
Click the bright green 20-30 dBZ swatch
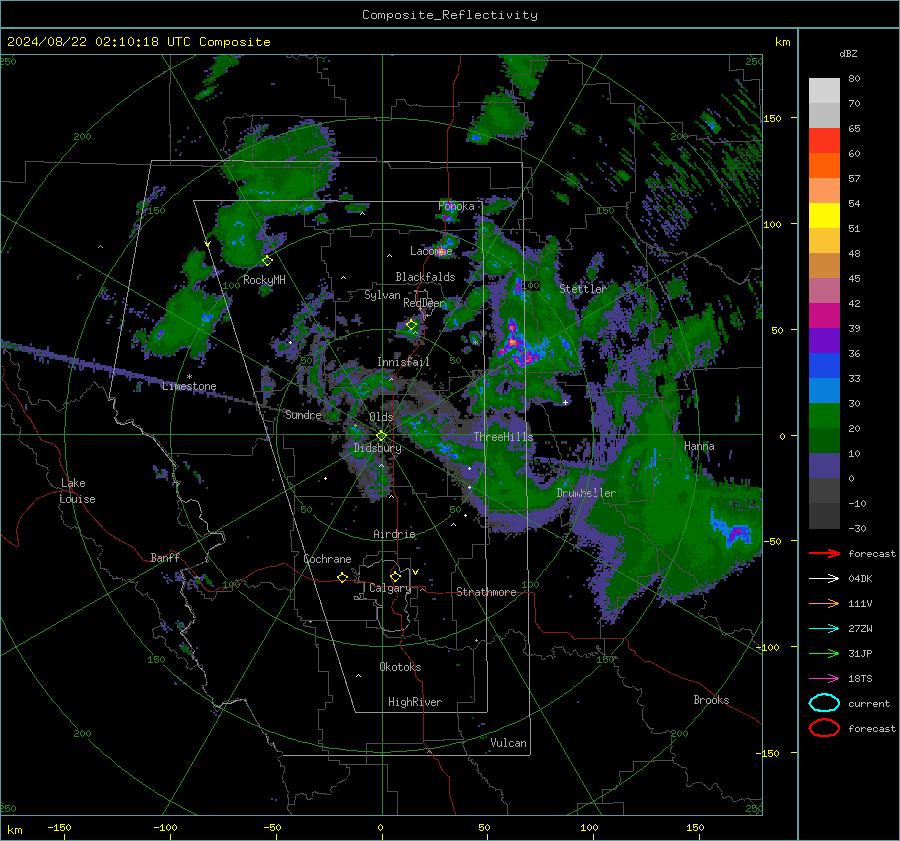(824, 416)
